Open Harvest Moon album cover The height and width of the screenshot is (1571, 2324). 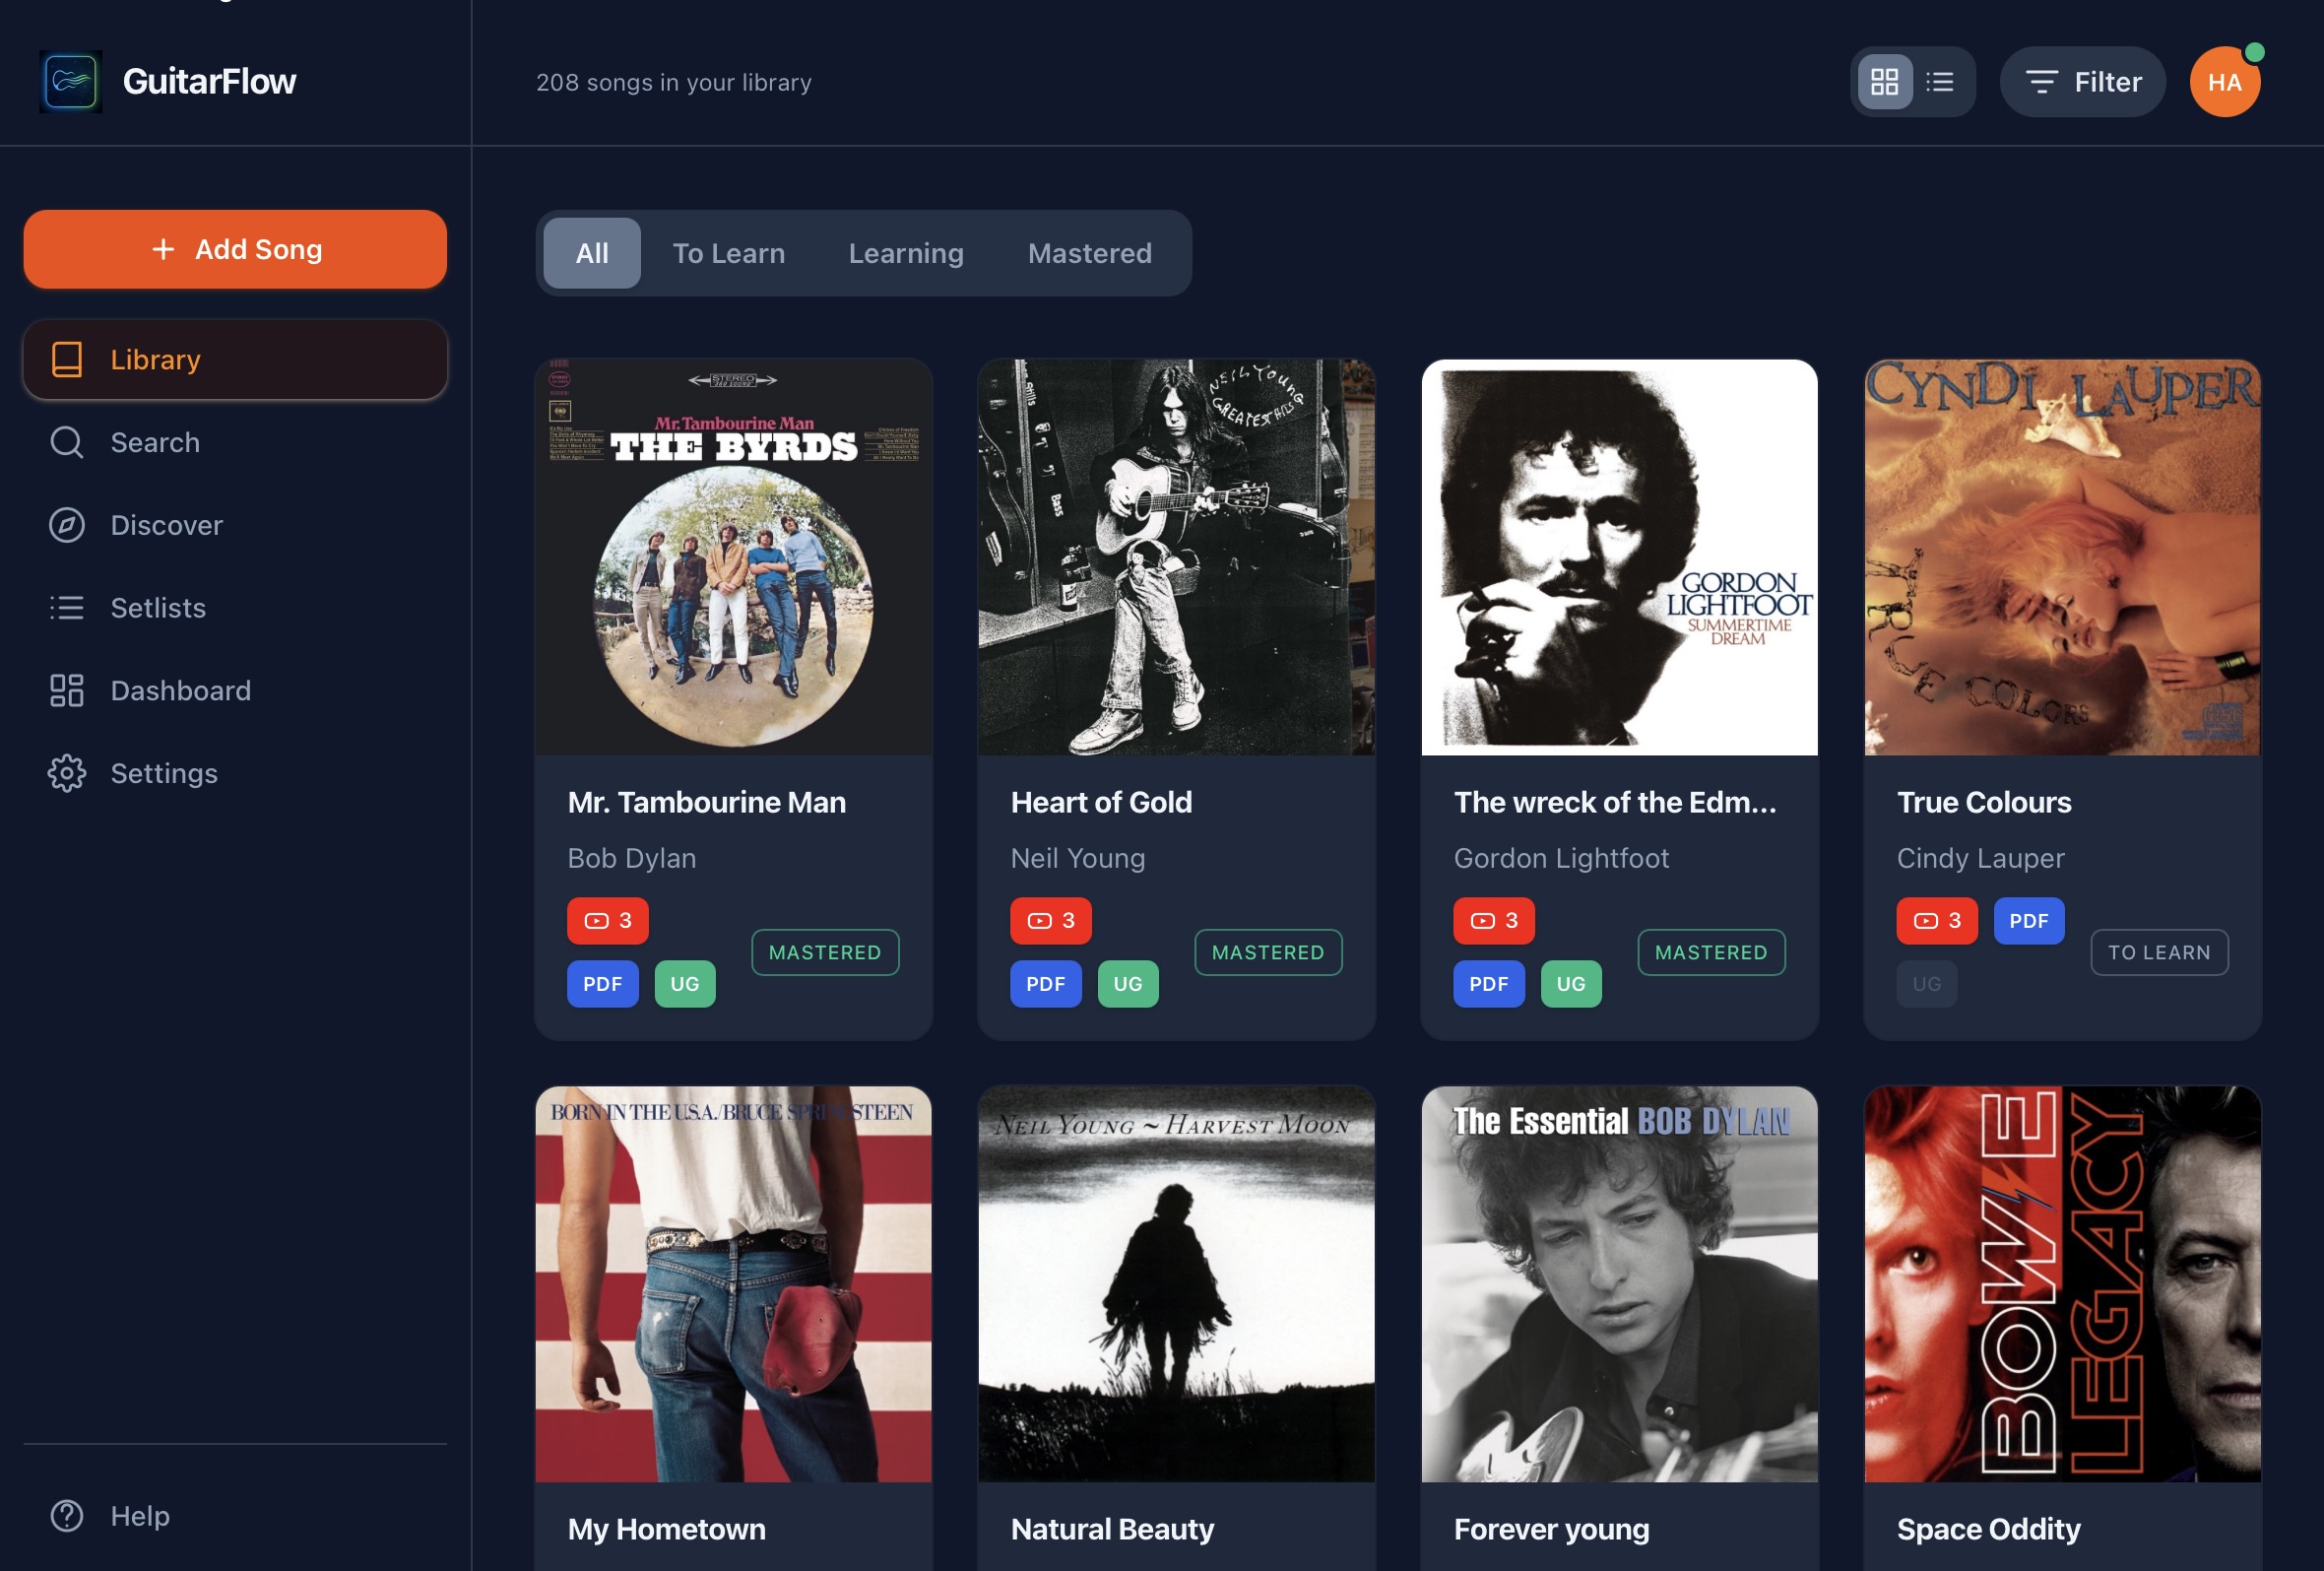[x=1176, y=1284]
